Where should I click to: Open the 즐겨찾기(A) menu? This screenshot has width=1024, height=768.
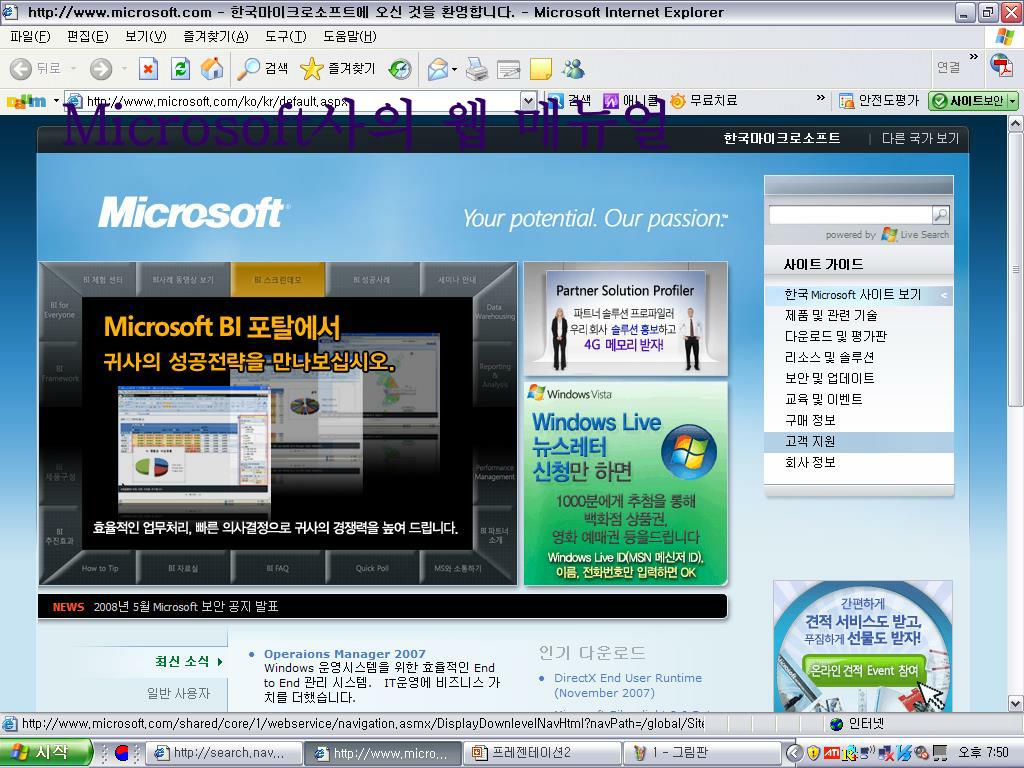216,37
